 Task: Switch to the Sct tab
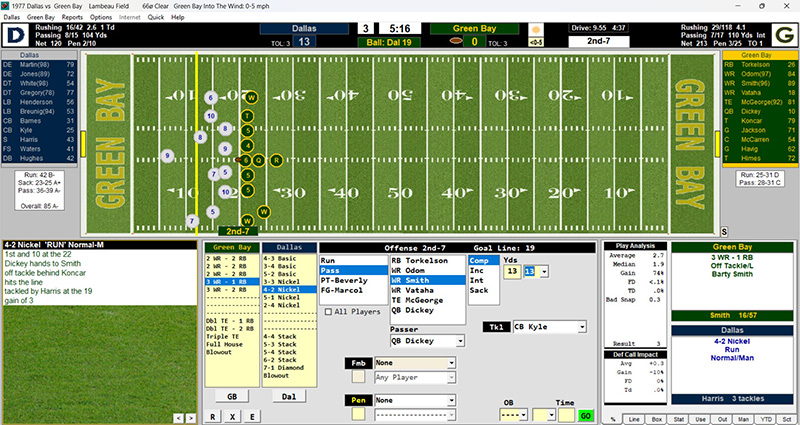(x=786, y=419)
